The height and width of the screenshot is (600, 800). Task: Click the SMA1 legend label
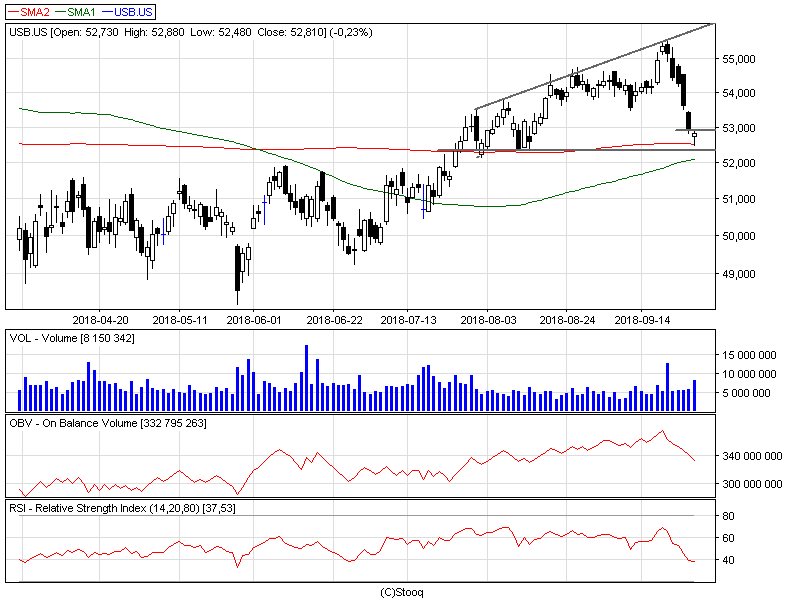[x=82, y=12]
